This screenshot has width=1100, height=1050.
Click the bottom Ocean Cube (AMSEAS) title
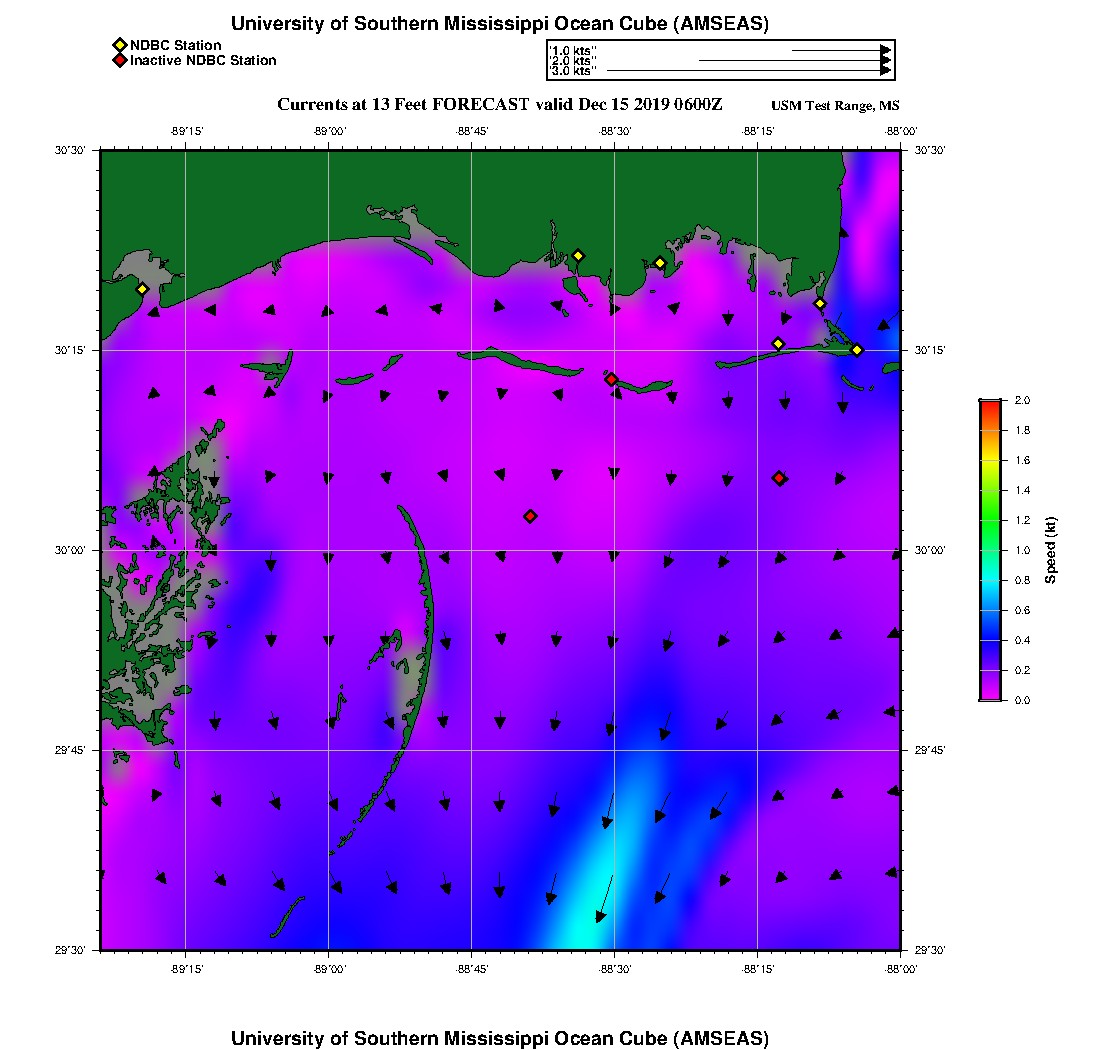[x=500, y=1037]
